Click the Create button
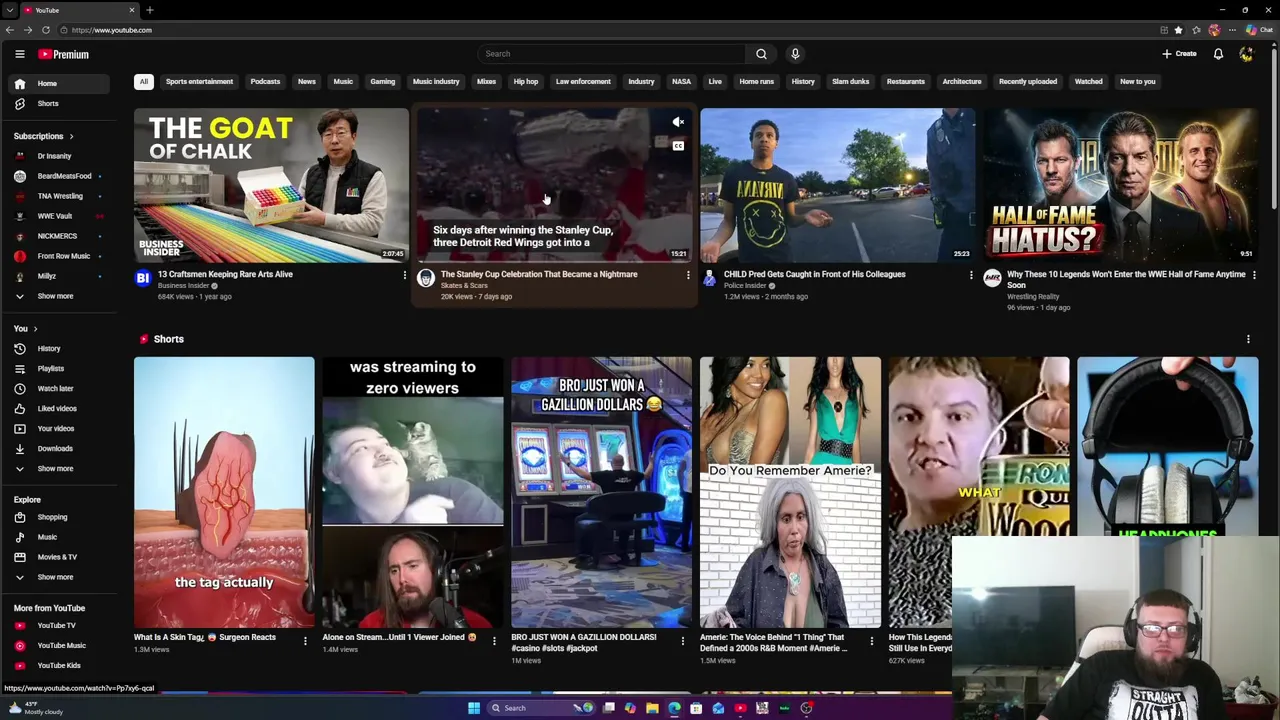Image resolution: width=1280 pixels, height=720 pixels. point(1179,54)
